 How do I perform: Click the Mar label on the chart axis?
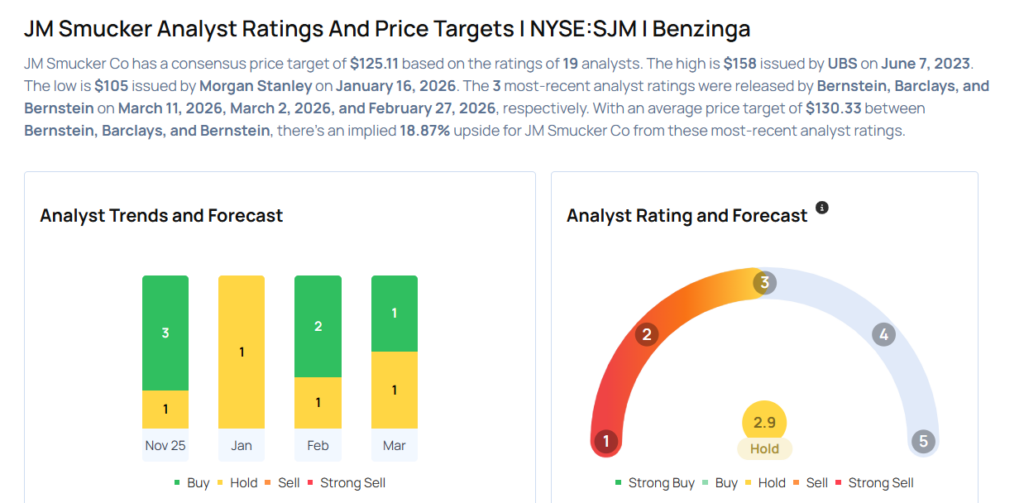394,445
